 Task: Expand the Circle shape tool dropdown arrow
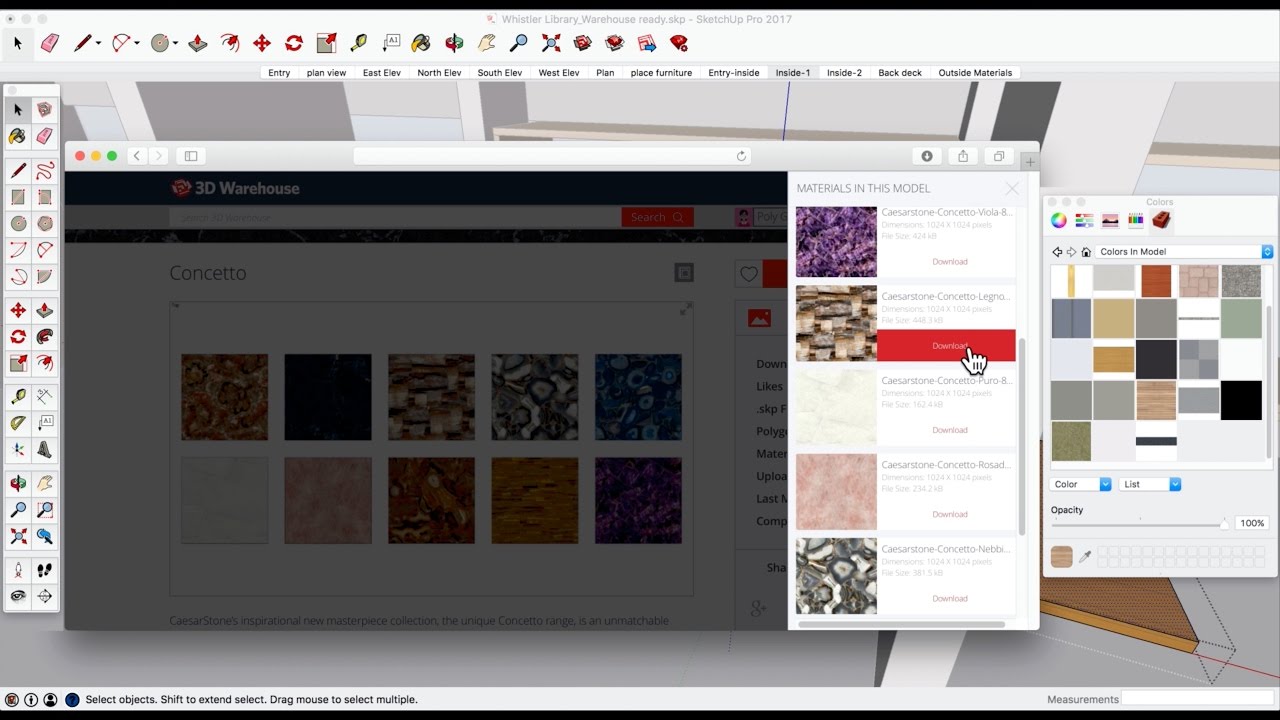[175, 44]
